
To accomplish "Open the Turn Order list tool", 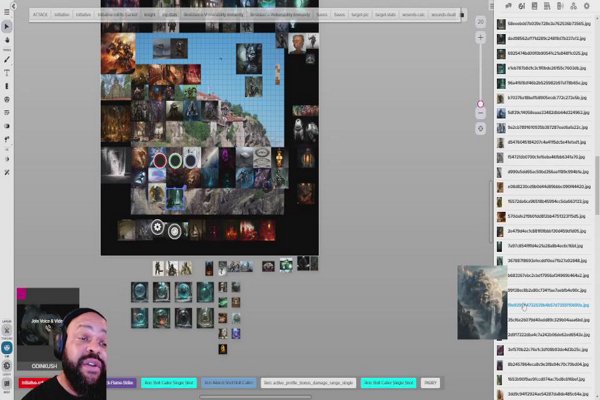I will tap(7, 113).
